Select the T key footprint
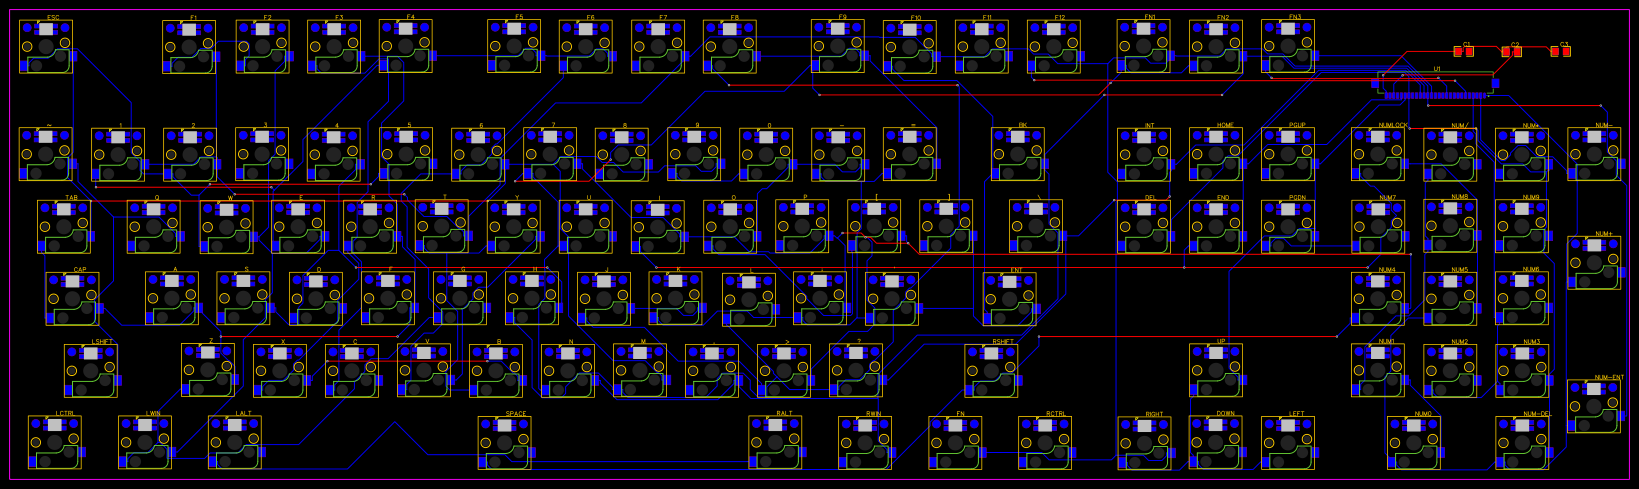 coord(442,227)
